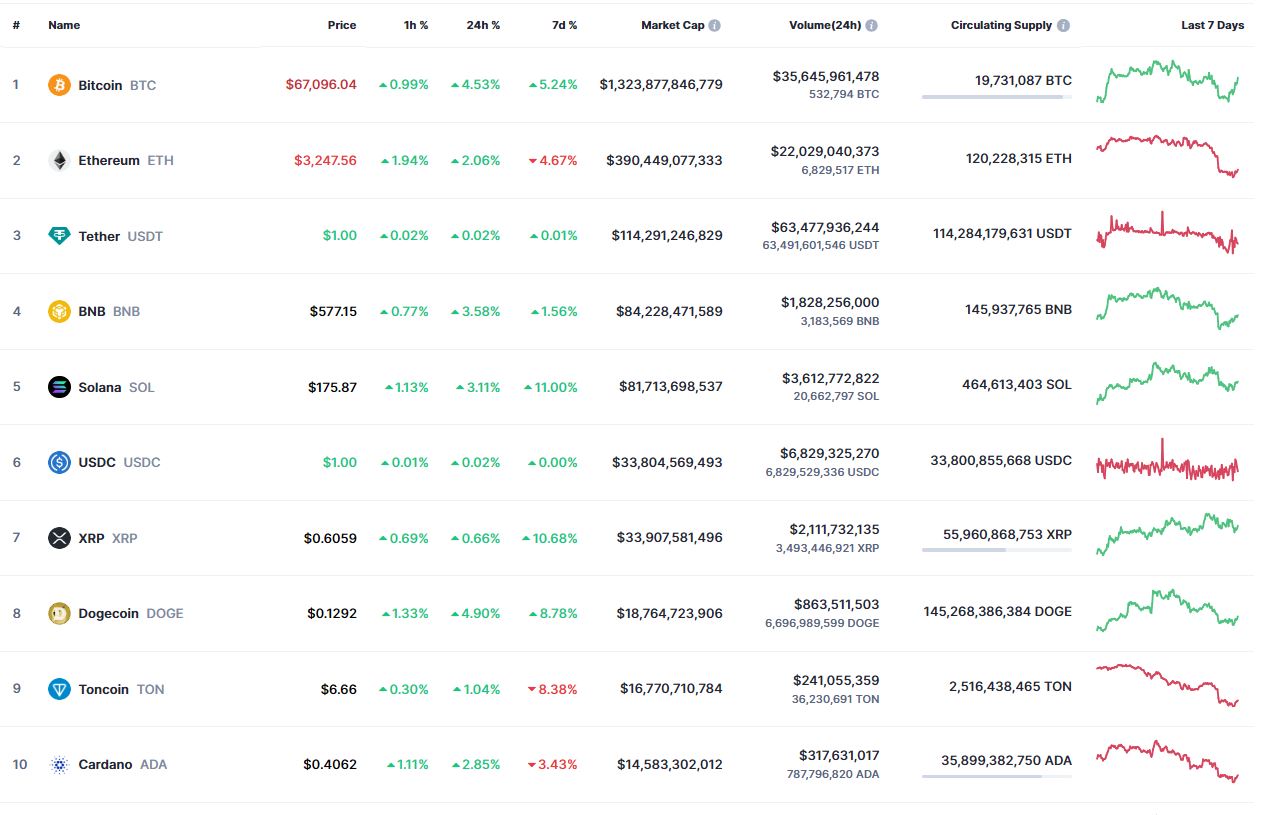Click the Toncoin logo icon
This screenshot has width=1267, height=815.
pyautogui.click(x=60, y=689)
